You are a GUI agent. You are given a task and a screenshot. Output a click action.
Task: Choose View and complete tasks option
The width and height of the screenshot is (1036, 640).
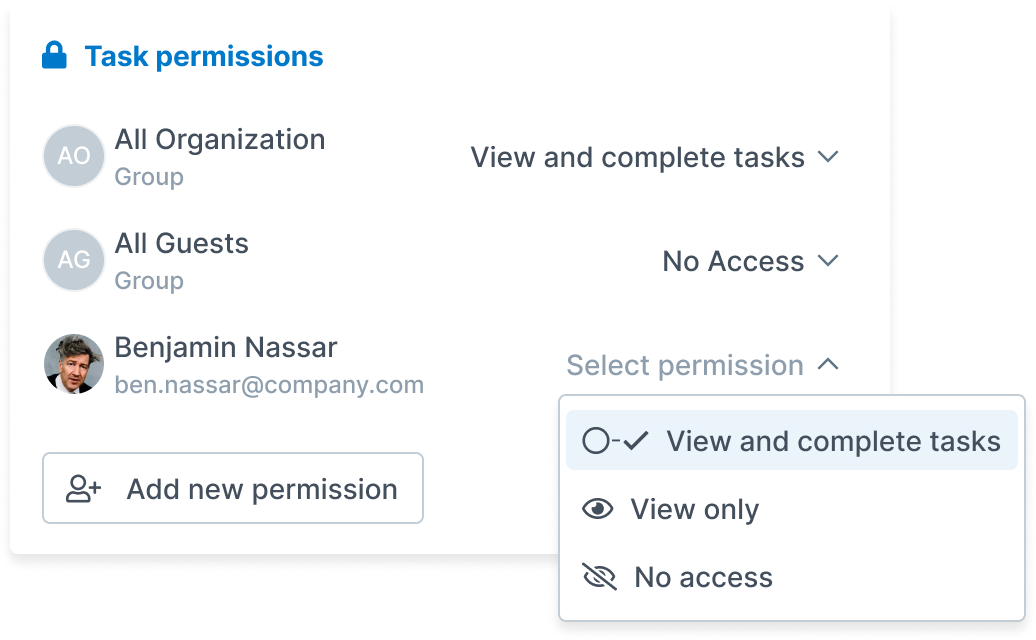tap(792, 441)
